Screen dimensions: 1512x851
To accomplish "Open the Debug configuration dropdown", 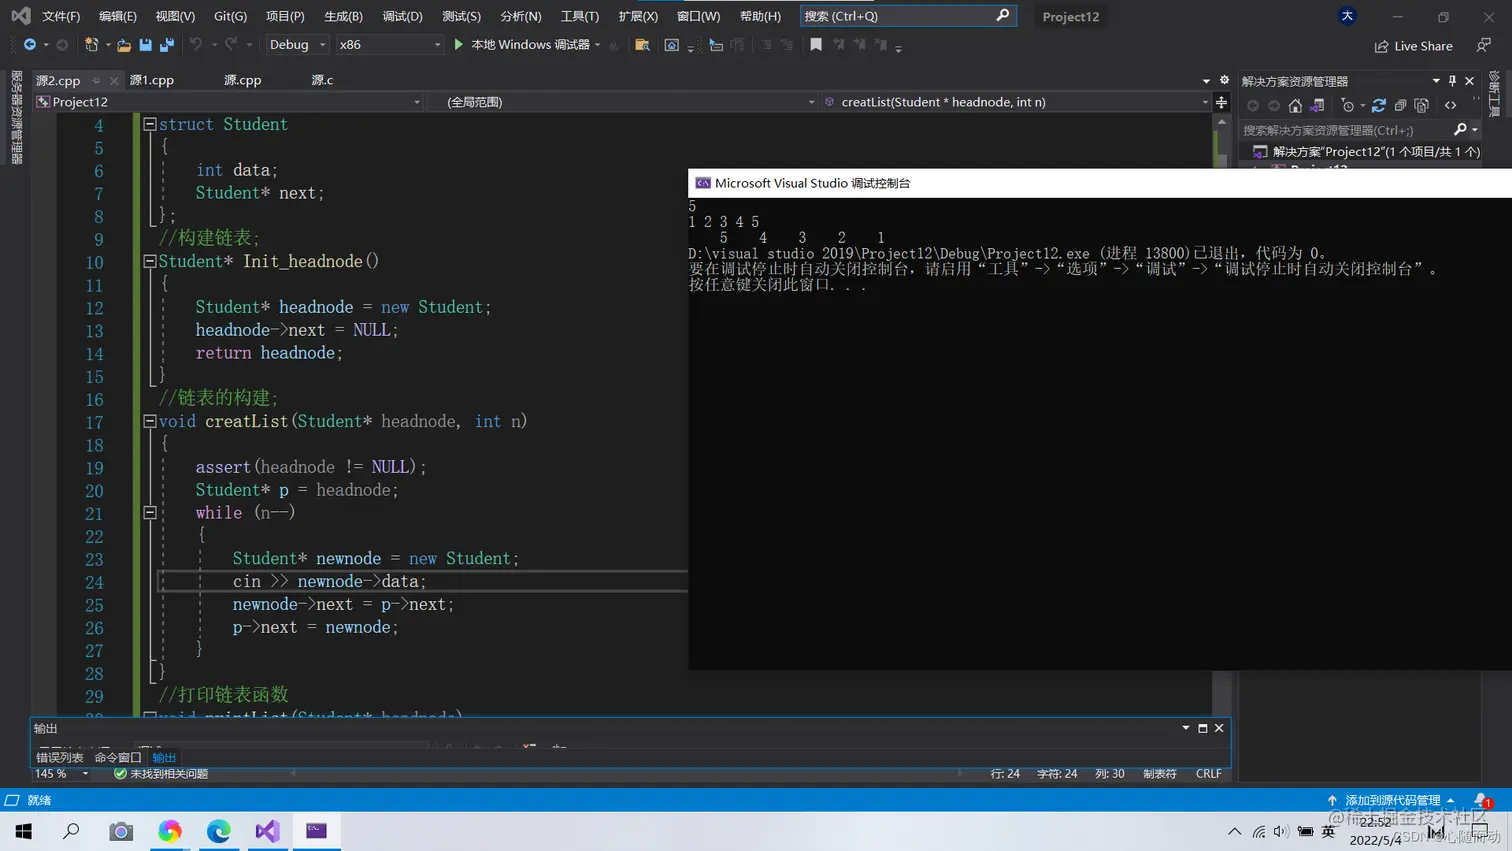I will click(298, 45).
